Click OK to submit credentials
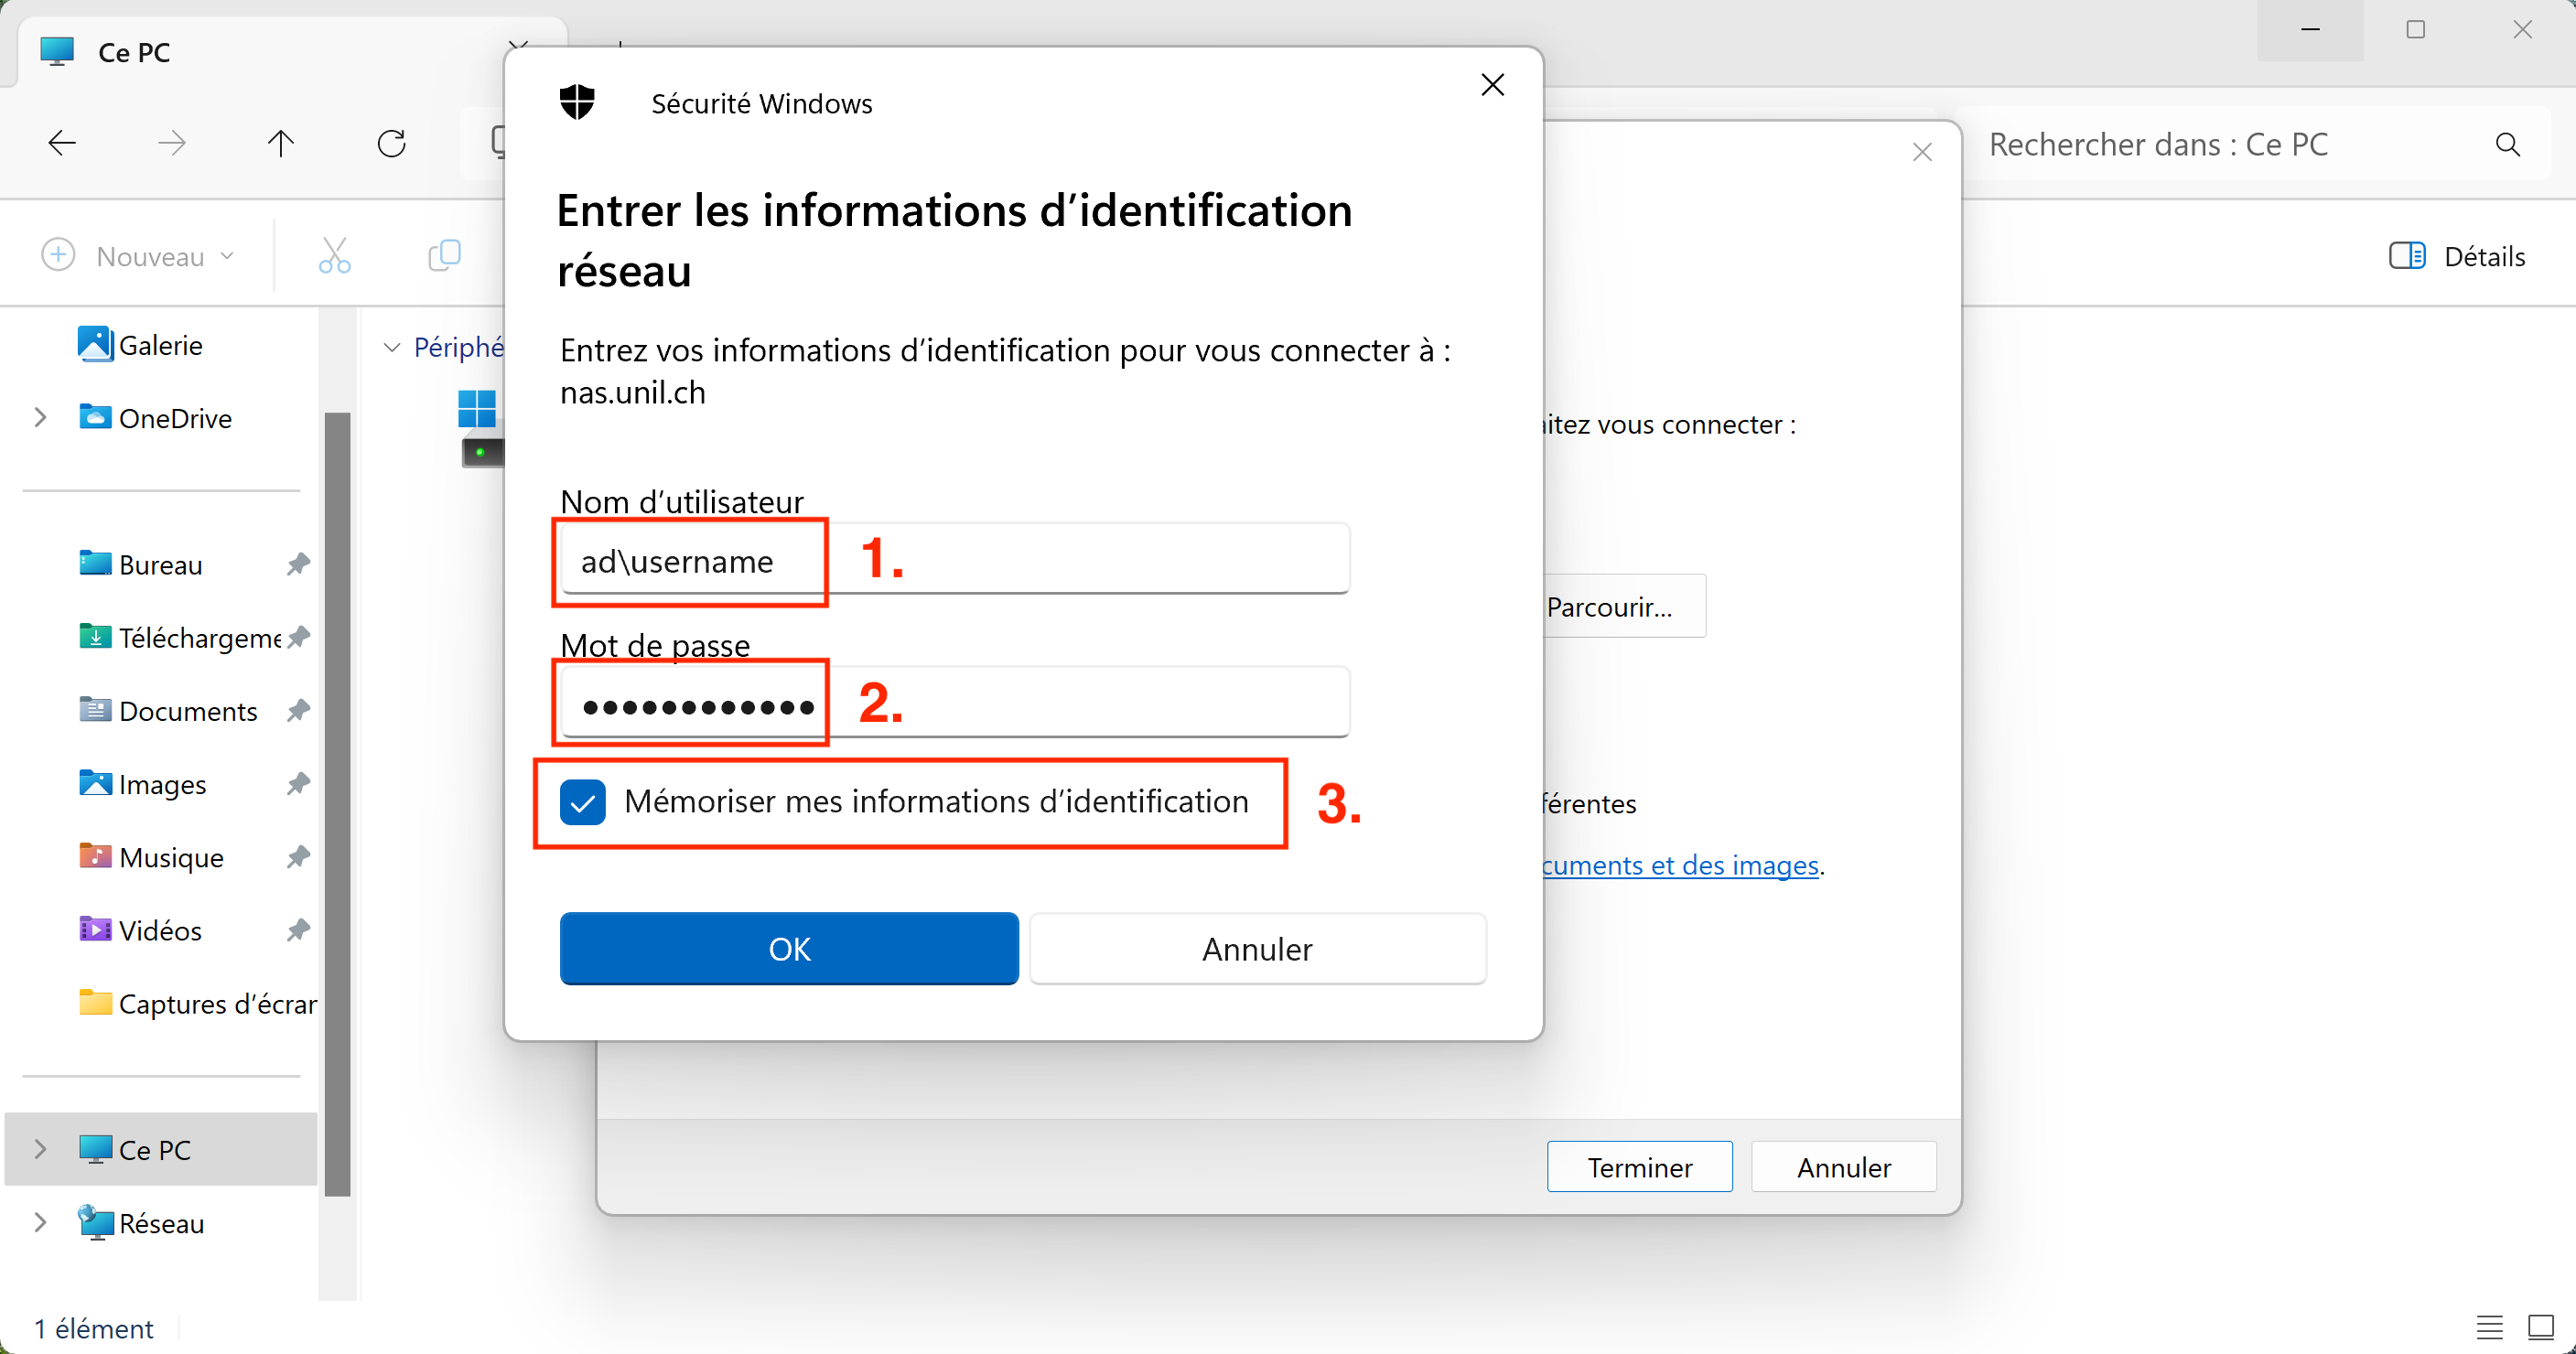Screen dimensions: 2576x1354 coord(789,948)
